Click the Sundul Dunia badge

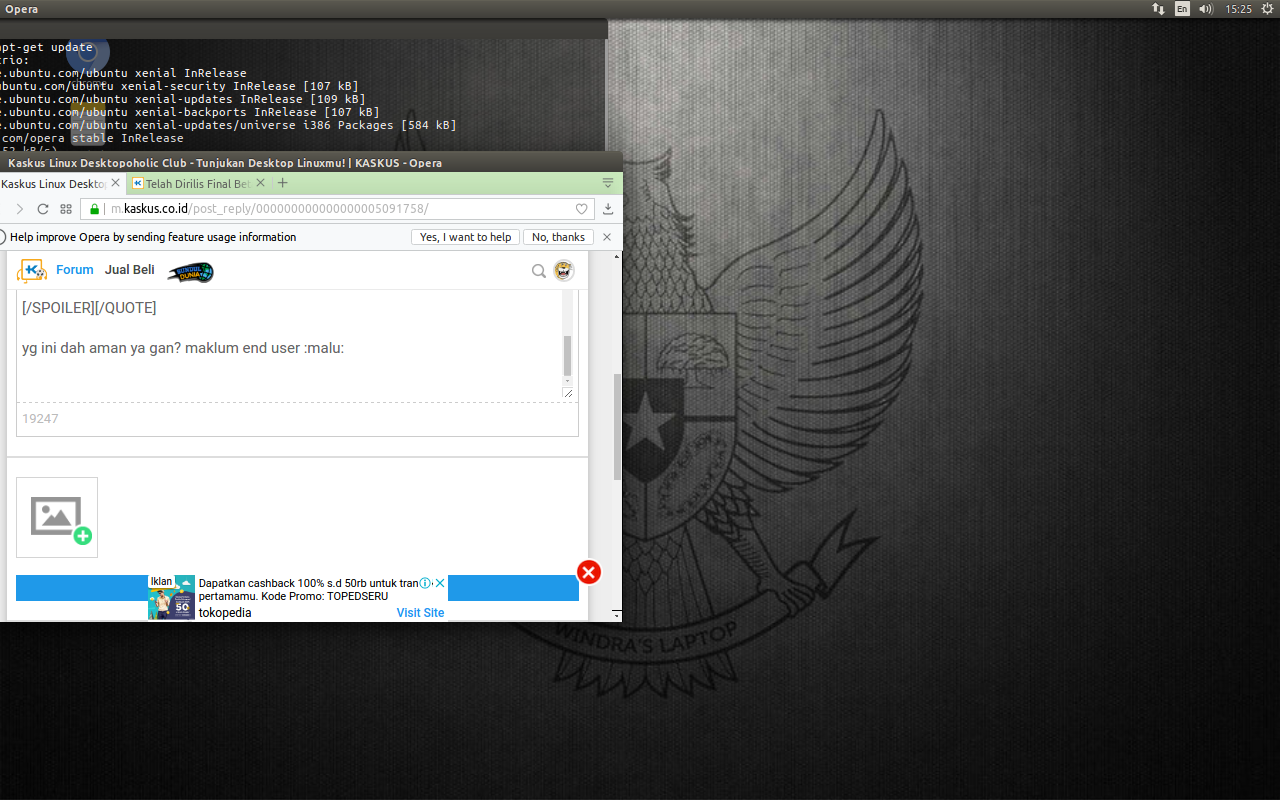pos(190,271)
